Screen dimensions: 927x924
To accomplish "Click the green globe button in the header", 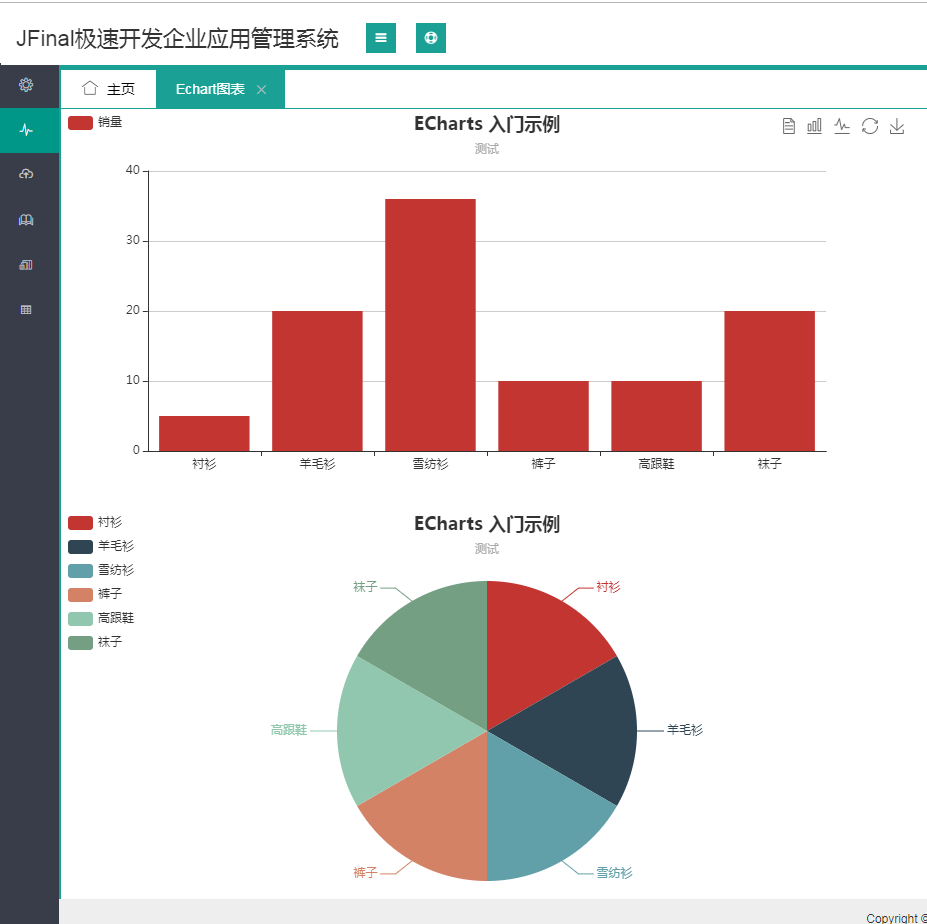I will pos(430,37).
